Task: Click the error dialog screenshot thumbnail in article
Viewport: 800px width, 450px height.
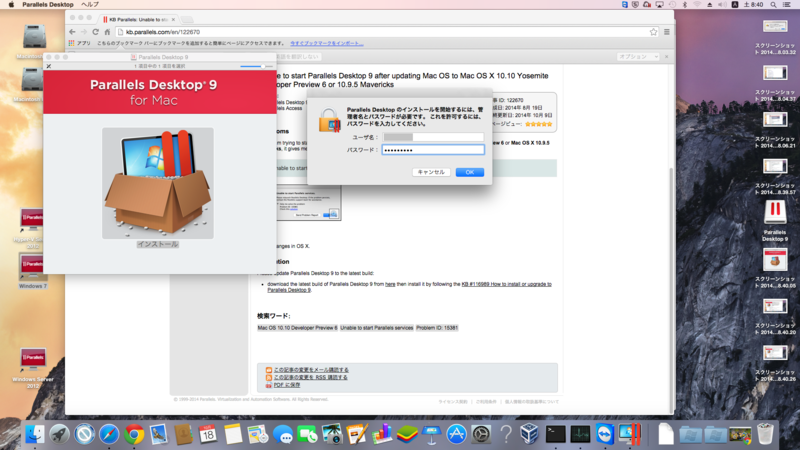Action: pyautogui.click(x=309, y=203)
